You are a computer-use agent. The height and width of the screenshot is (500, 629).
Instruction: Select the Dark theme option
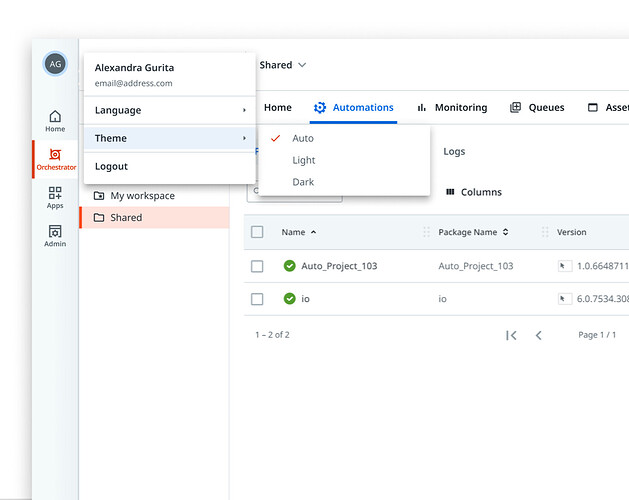344,182
